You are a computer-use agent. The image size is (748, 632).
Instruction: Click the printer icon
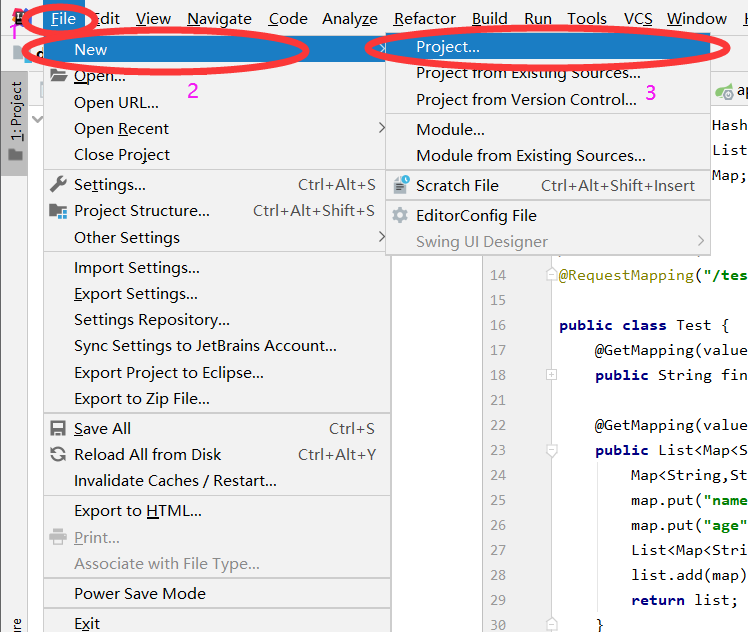pyautogui.click(x=58, y=537)
